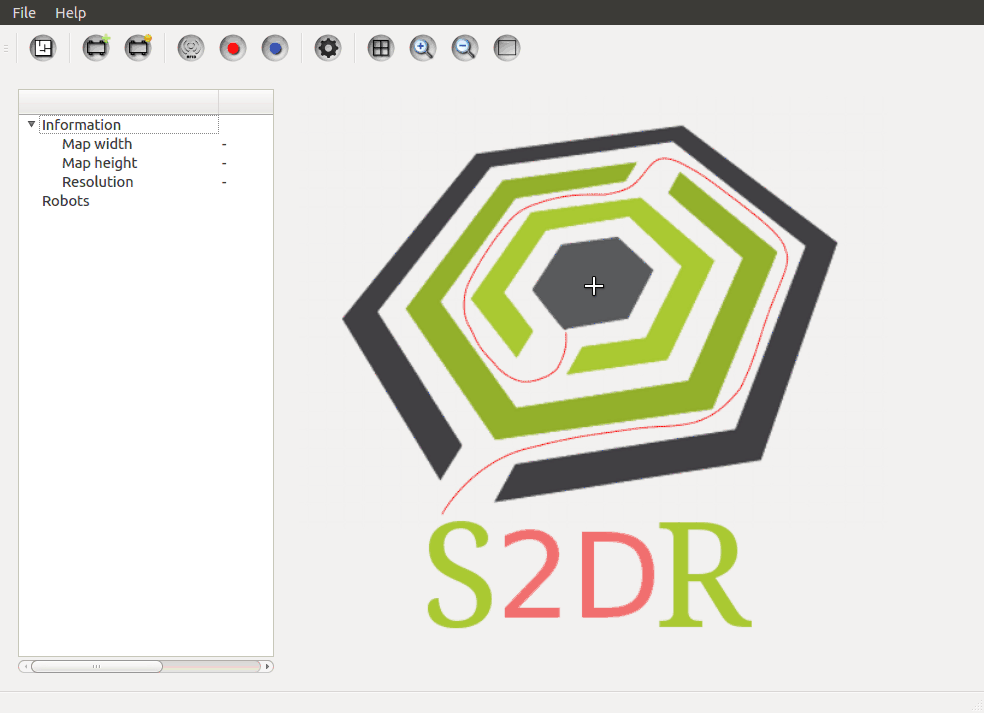Image resolution: width=984 pixels, height=713 pixels.
Task: Click the create robot icon with green plus
Action: pyautogui.click(x=96, y=48)
